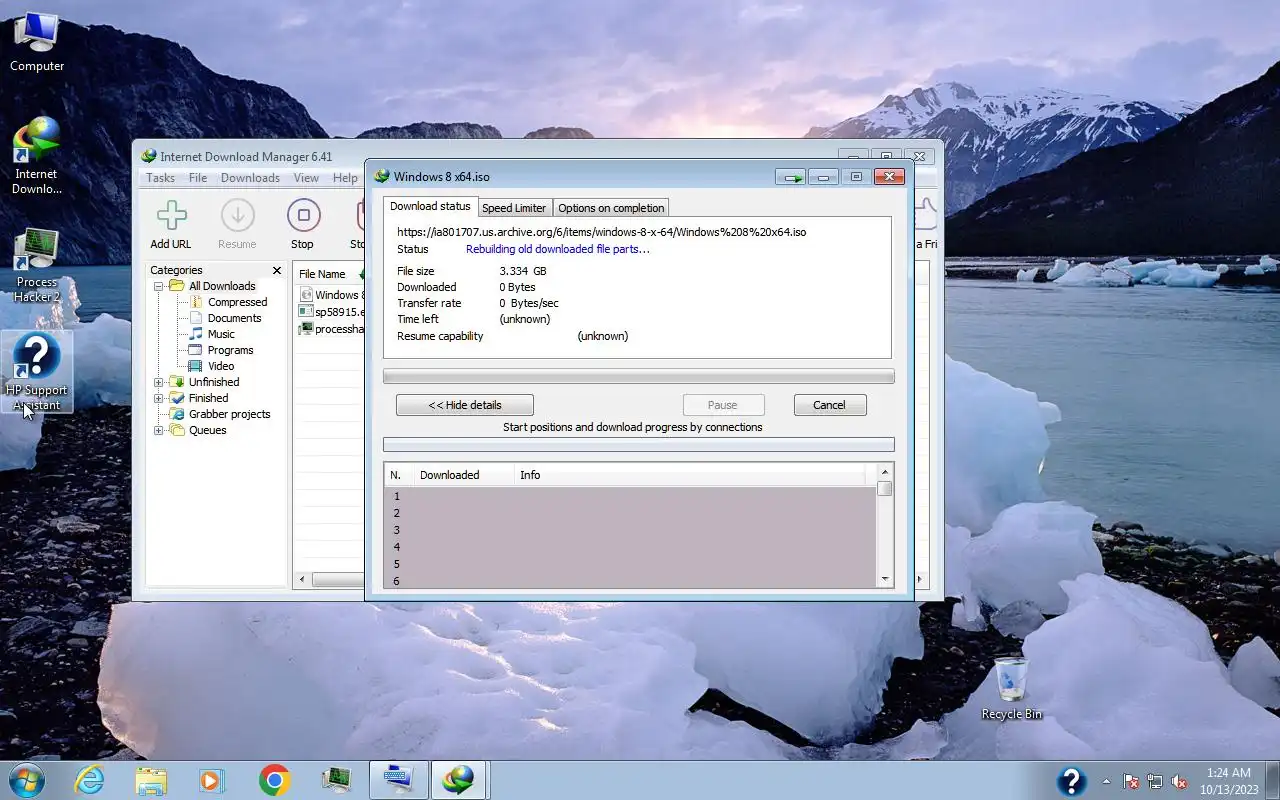Click the download URL text
This screenshot has width=1280, height=800.
(x=601, y=232)
